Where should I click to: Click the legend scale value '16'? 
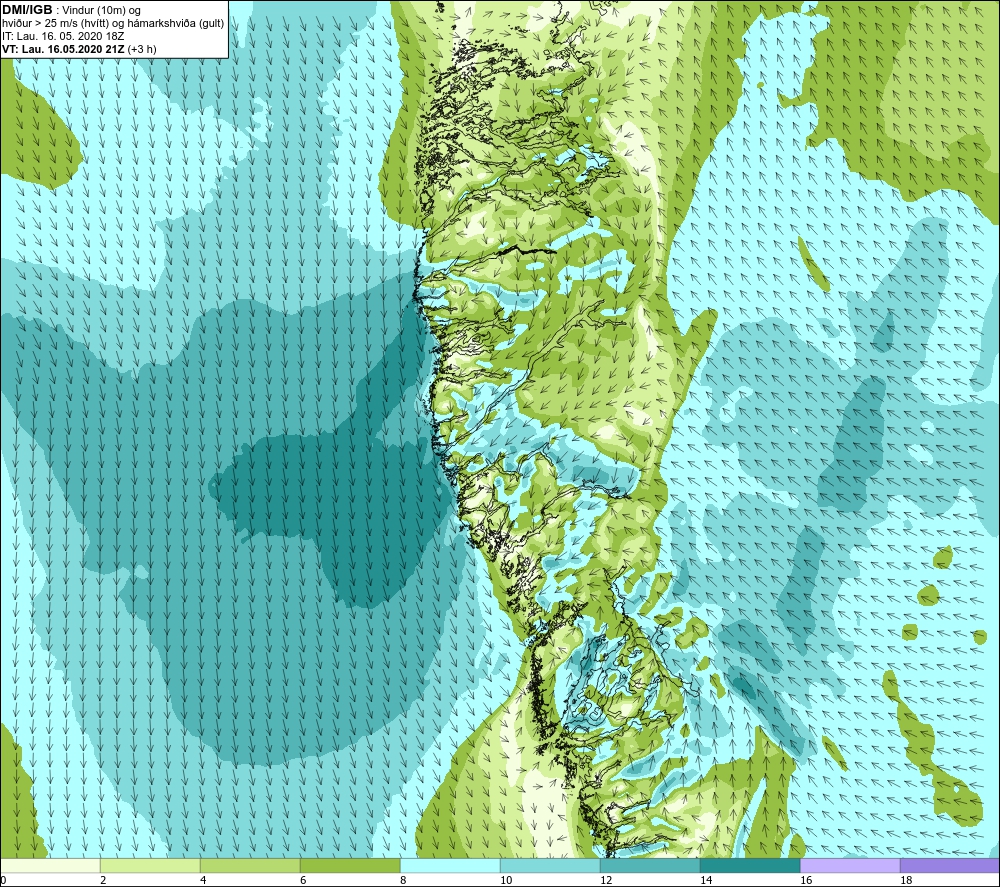tap(806, 881)
